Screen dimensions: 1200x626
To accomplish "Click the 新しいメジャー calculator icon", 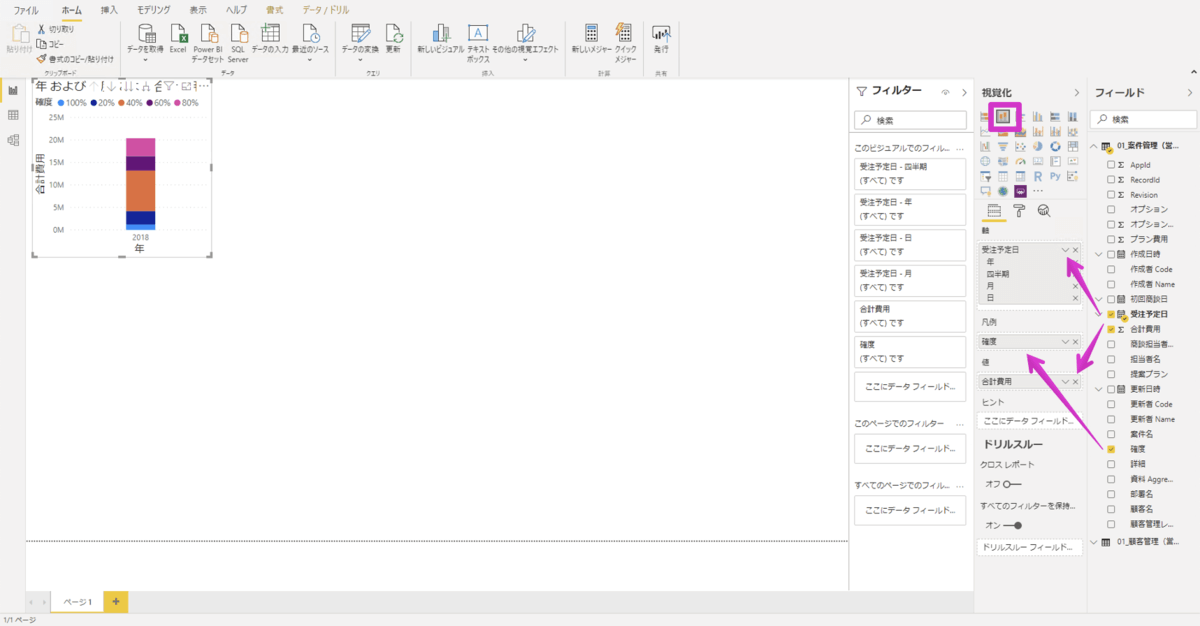I will point(591,38).
